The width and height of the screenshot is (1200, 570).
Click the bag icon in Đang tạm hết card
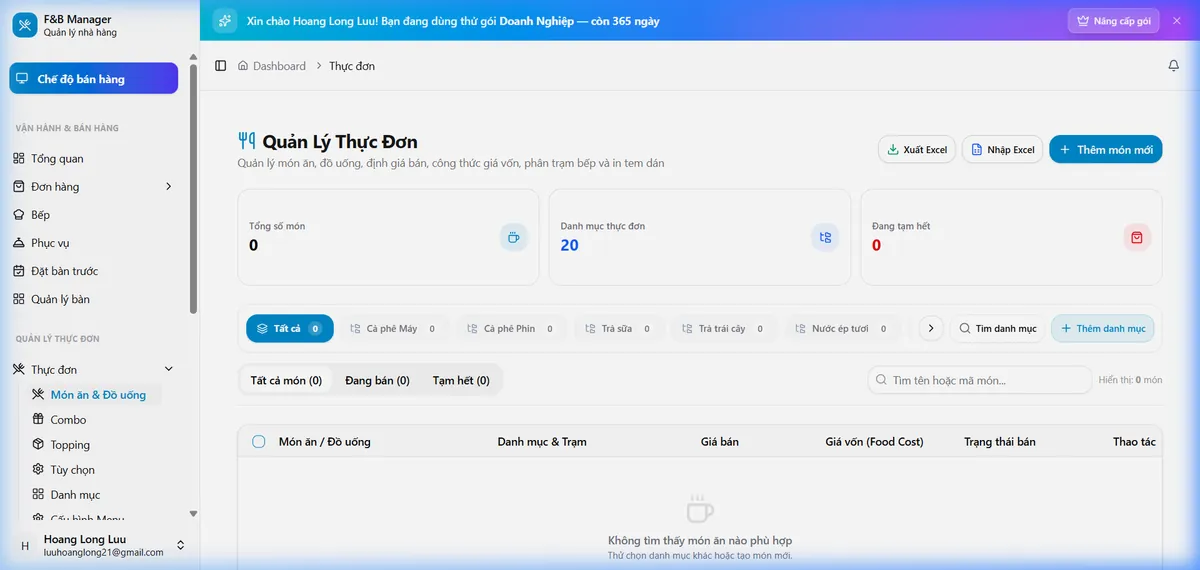click(x=1137, y=237)
